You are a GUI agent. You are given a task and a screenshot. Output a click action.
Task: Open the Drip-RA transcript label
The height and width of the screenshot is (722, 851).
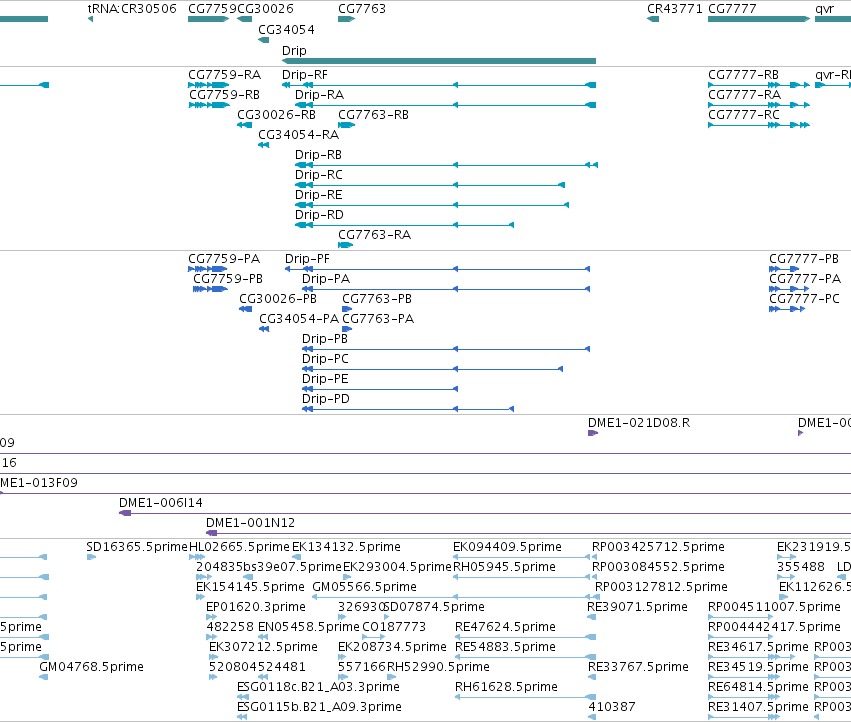(x=319, y=94)
